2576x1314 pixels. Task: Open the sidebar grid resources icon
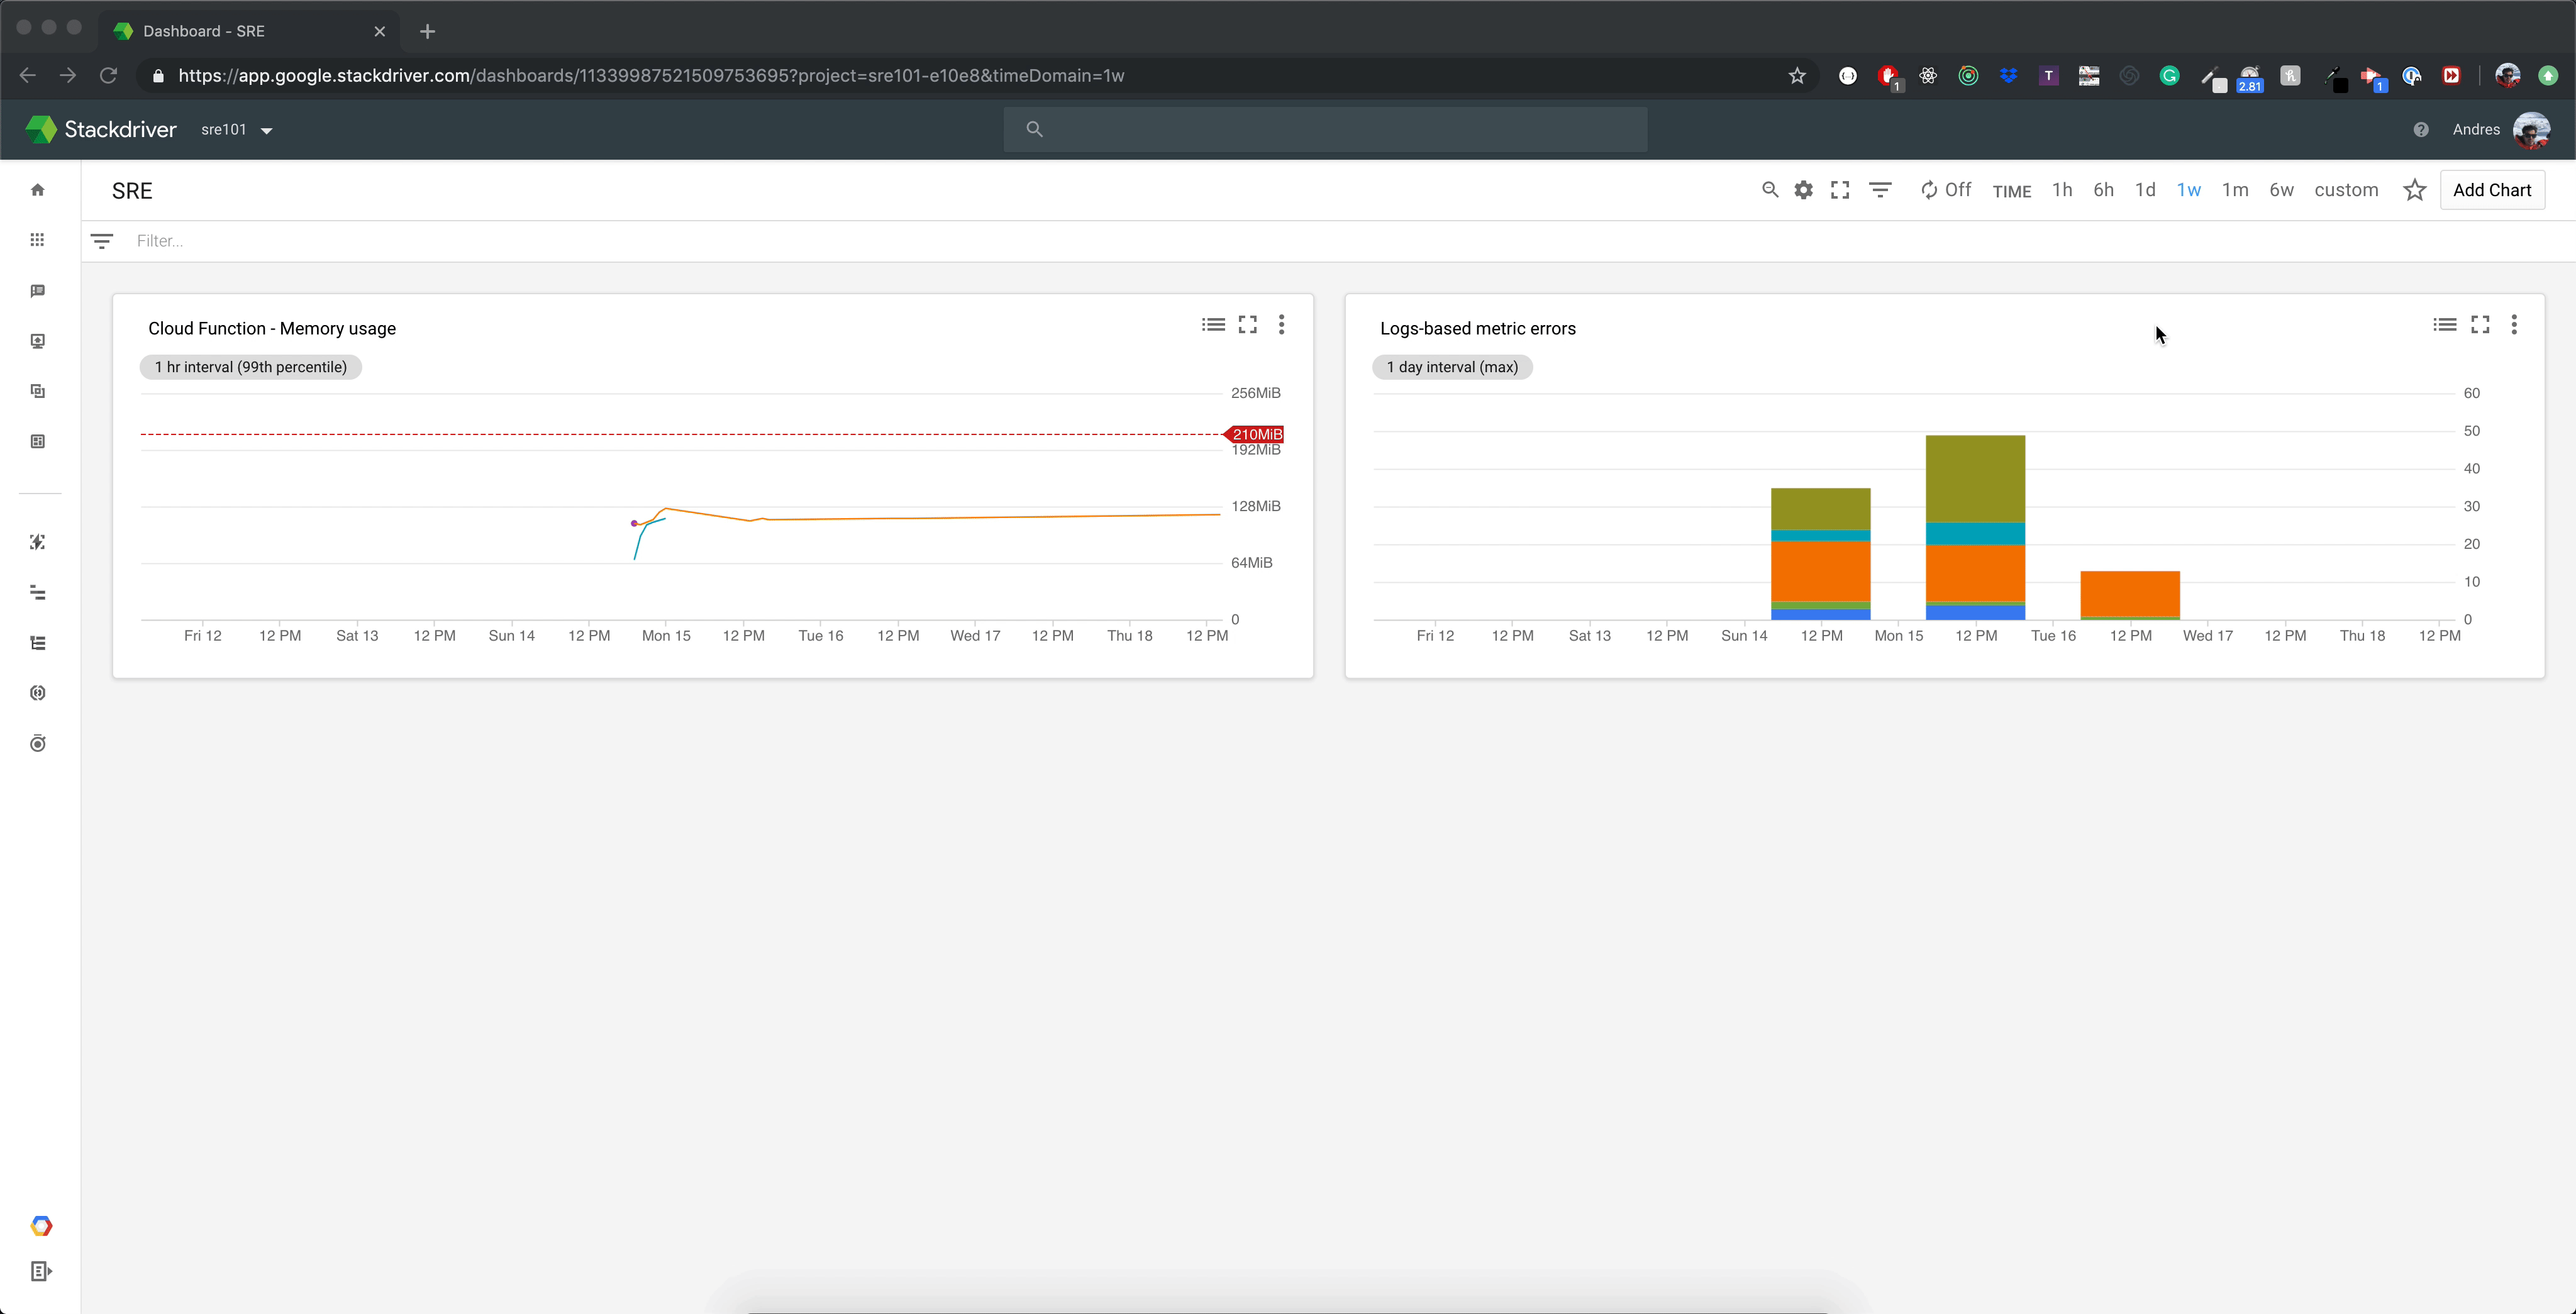click(38, 240)
